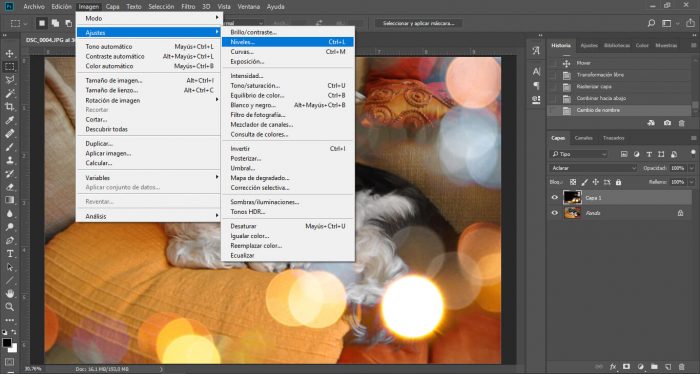Click the workspace switcher icon
The height and width of the screenshot is (374, 700).
click(x=667, y=23)
